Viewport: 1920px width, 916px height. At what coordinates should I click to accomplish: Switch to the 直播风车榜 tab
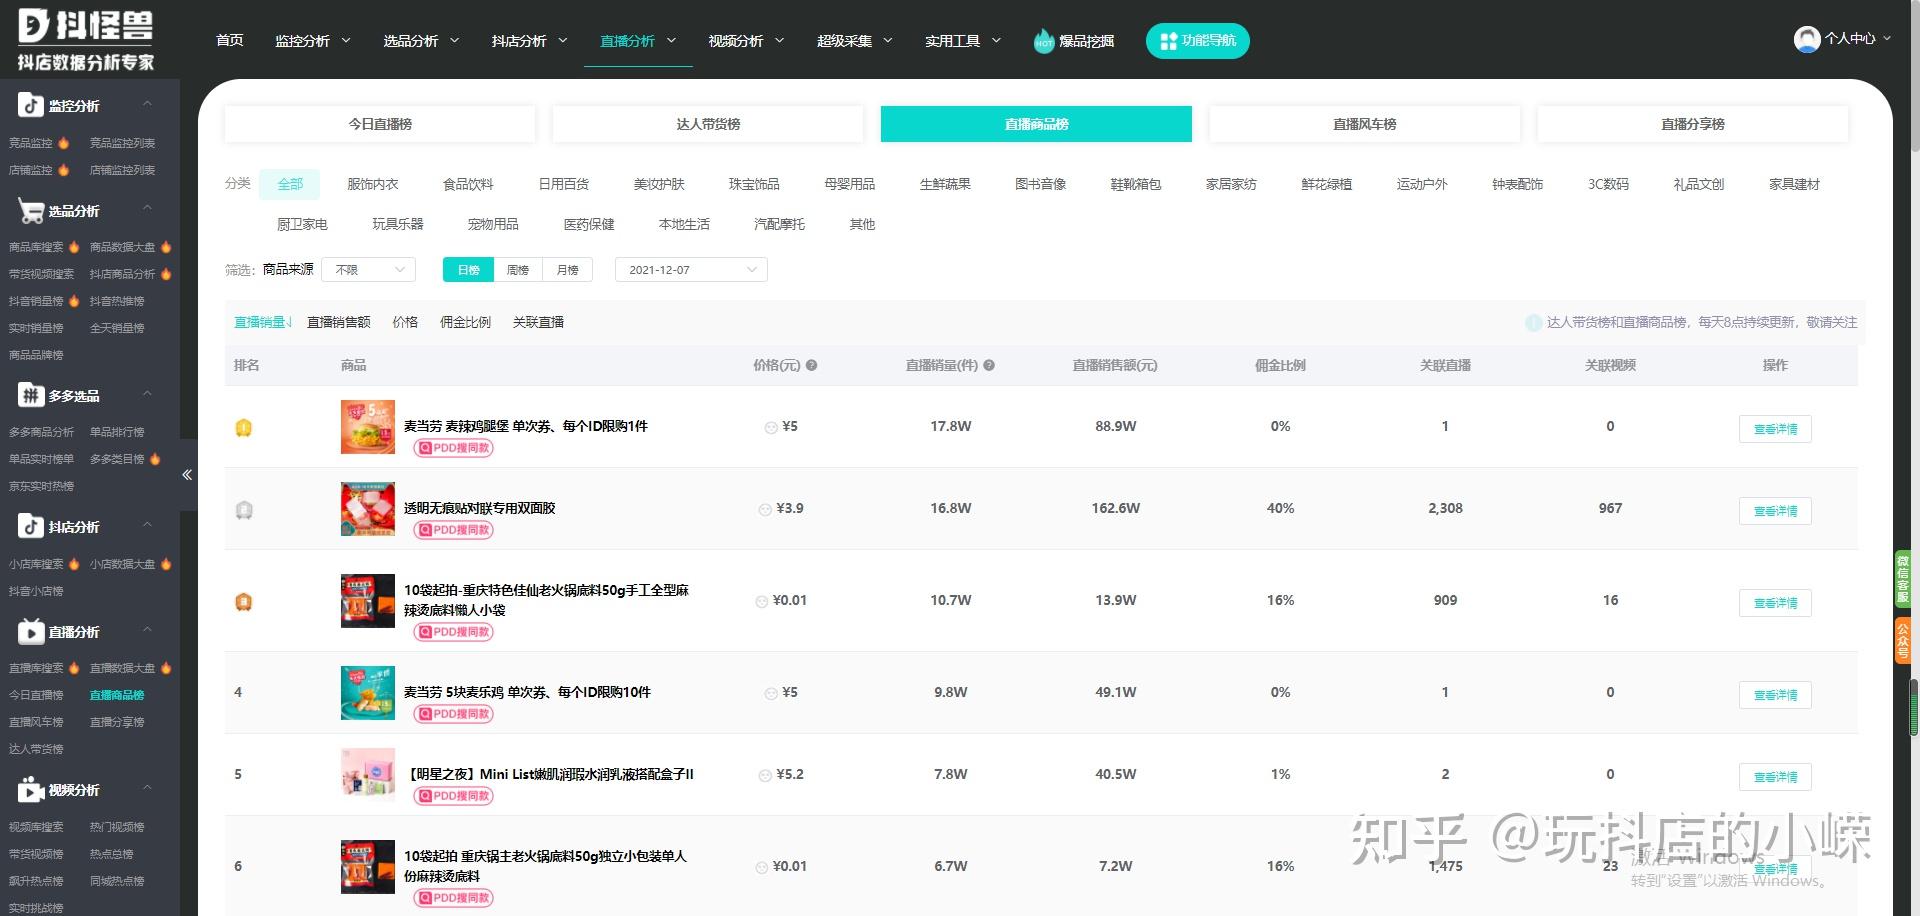tap(1364, 124)
